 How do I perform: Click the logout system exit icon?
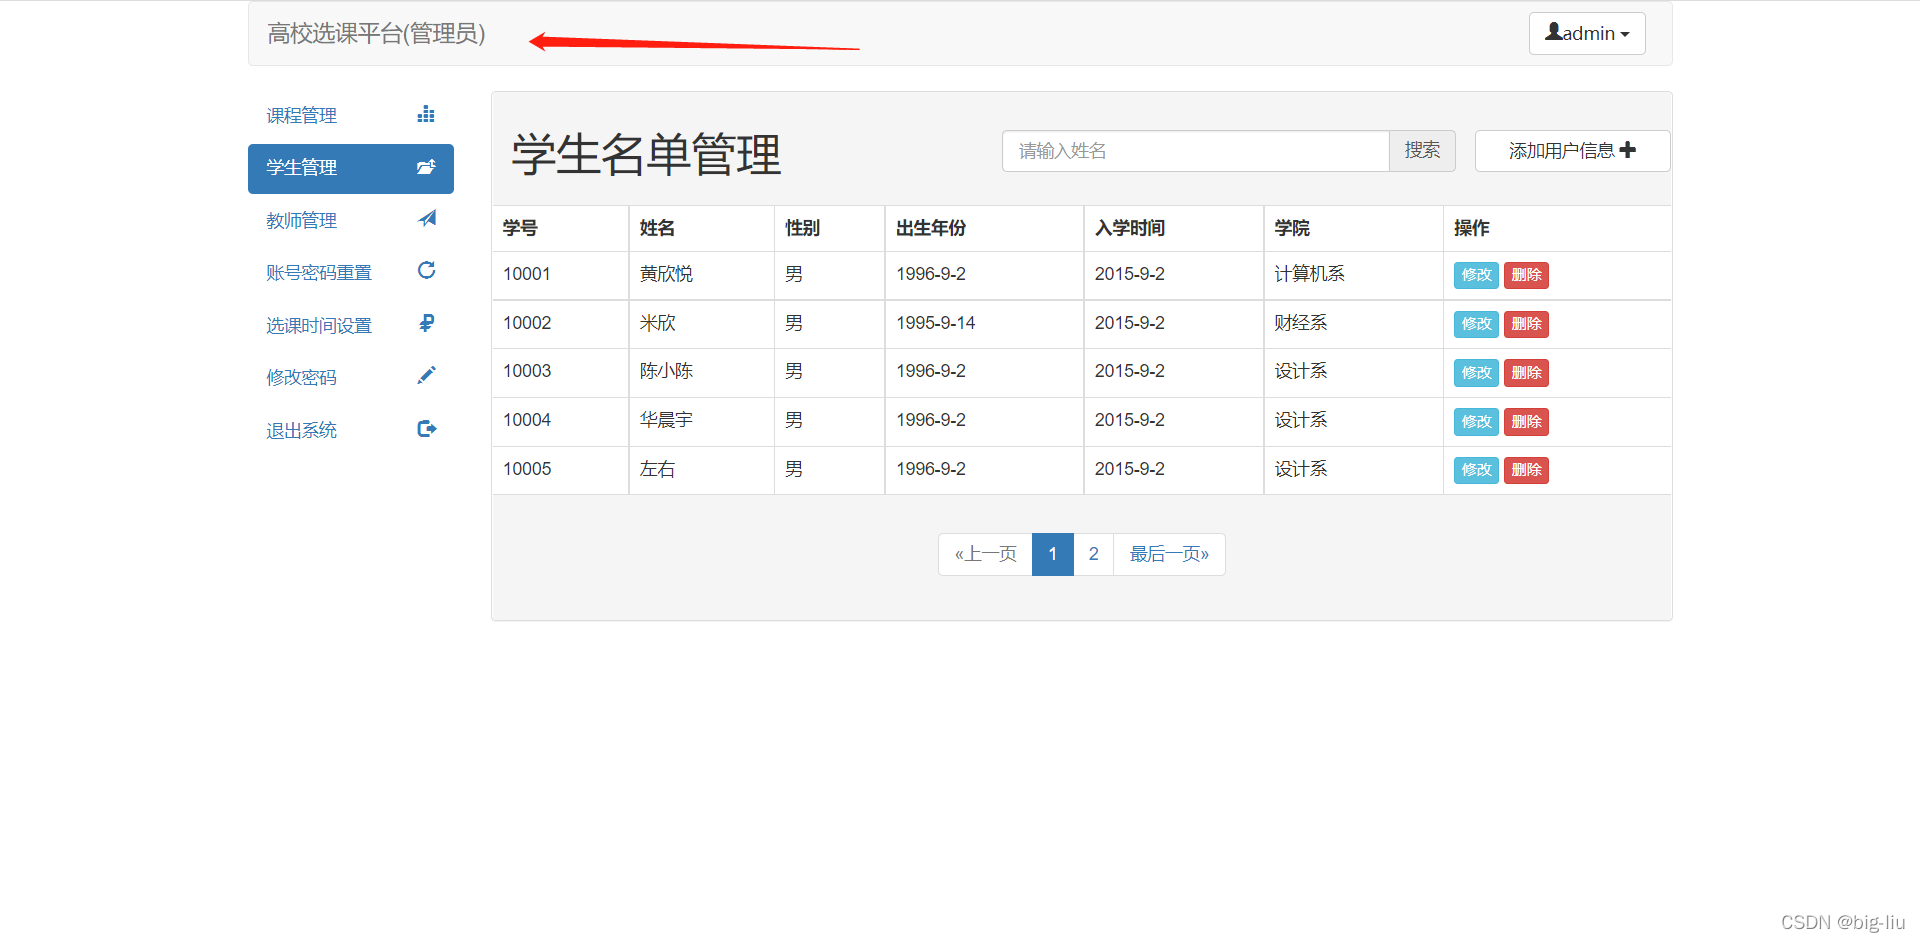(x=427, y=429)
